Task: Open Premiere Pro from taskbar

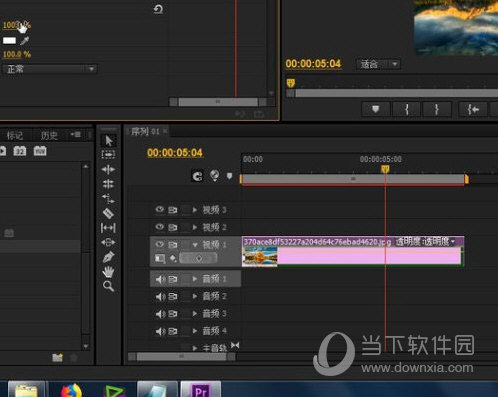Action: click(201, 389)
